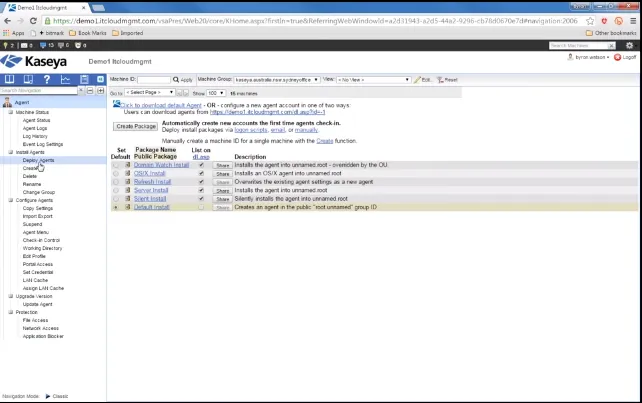Click the line chart icon in the toolbar

coord(66,79)
